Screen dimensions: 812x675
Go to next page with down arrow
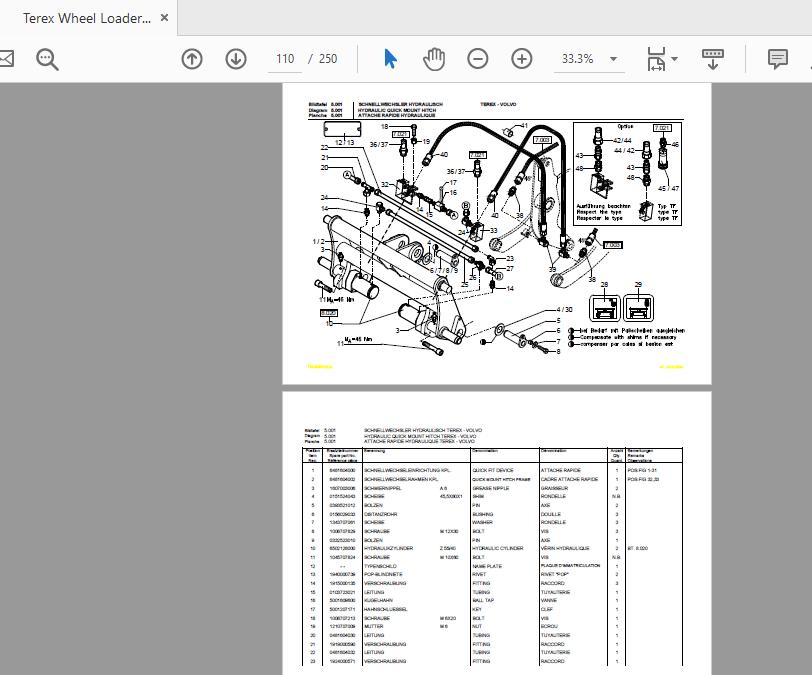[236, 59]
